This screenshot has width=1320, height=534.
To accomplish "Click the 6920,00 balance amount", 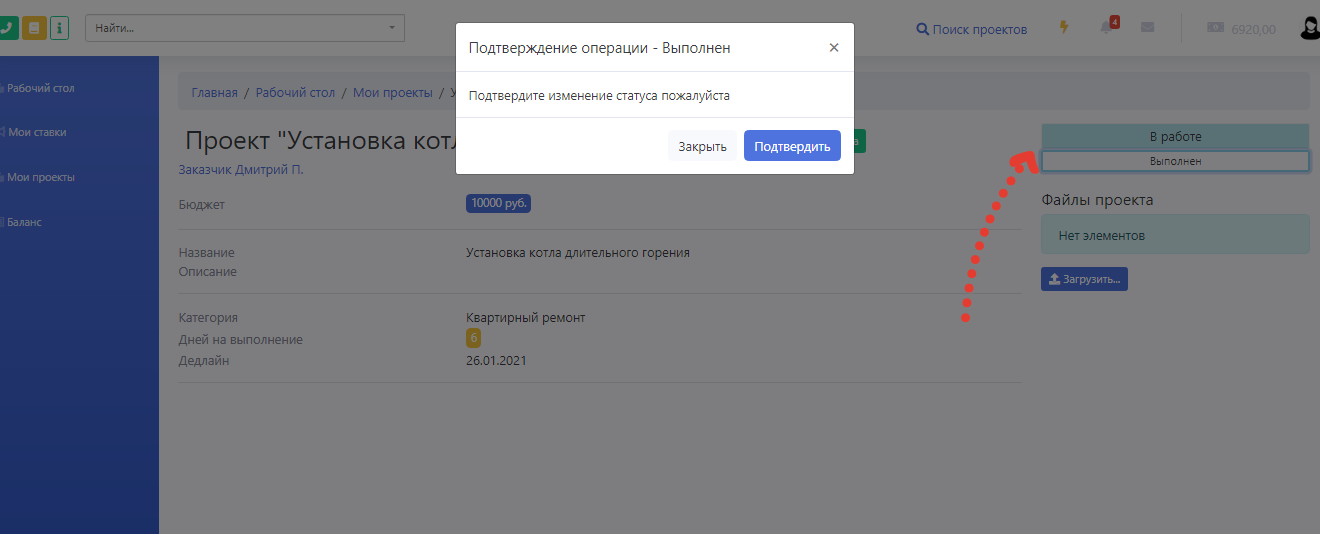I will tap(1253, 29).
